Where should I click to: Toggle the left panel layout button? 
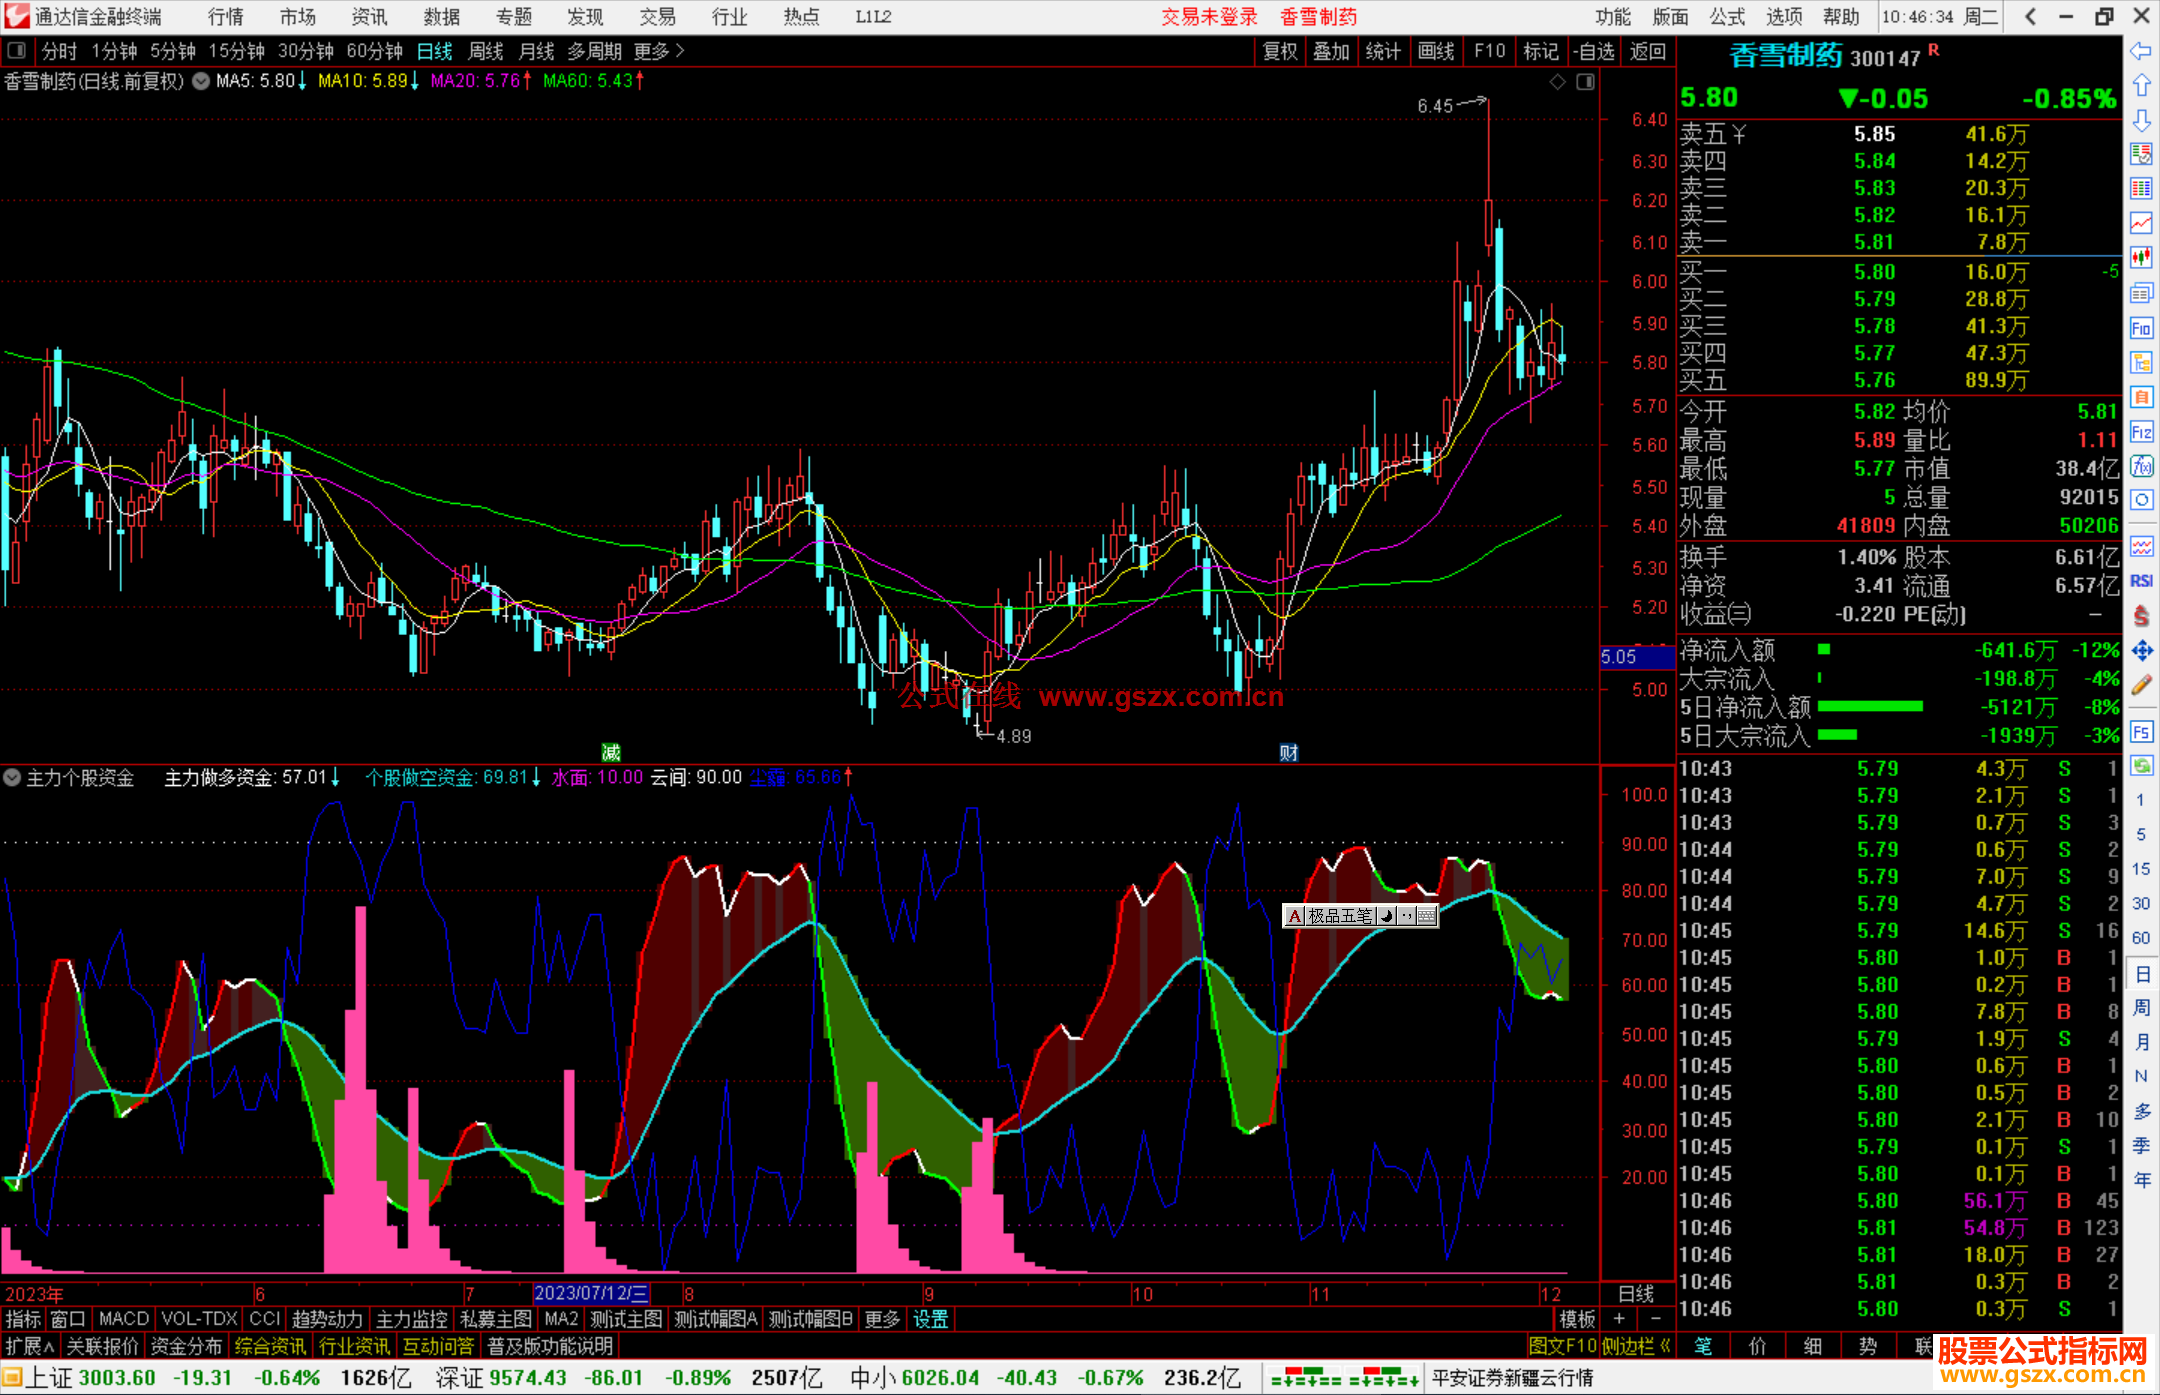tap(17, 51)
